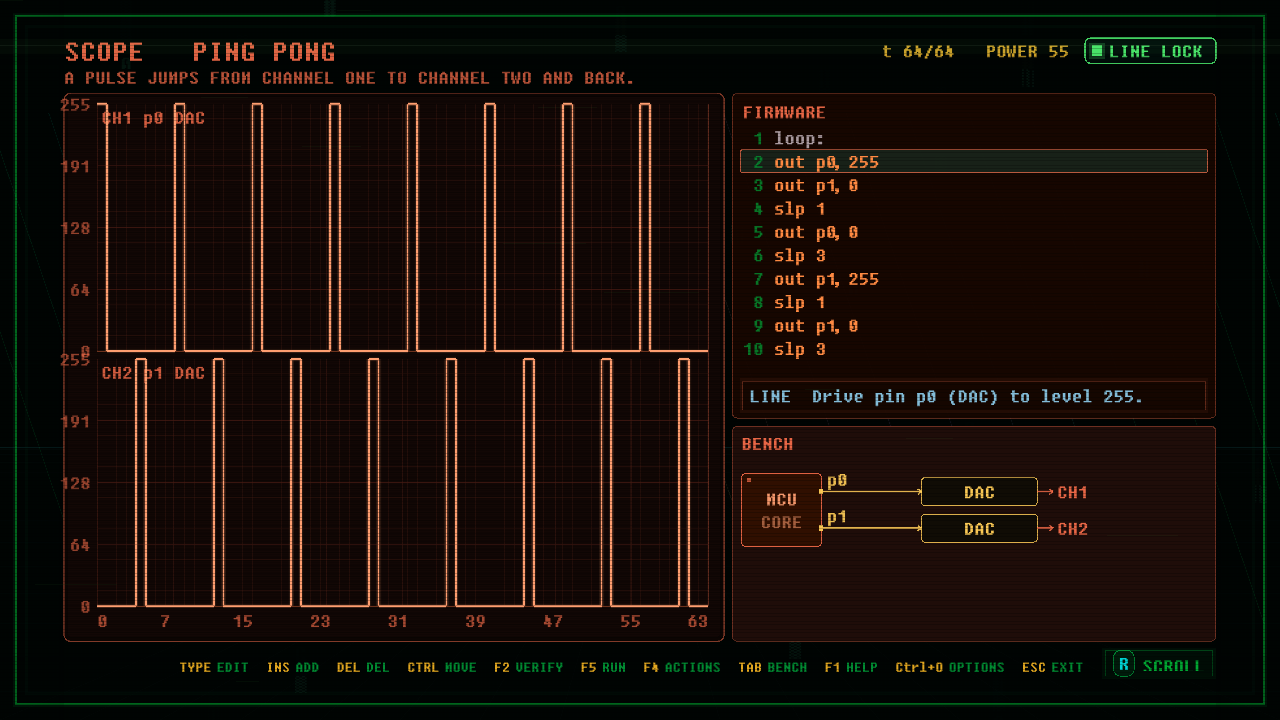The height and width of the screenshot is (720, 1280).
Task: Select firmware line 10 'slp 3'
Action: point(974,349)
